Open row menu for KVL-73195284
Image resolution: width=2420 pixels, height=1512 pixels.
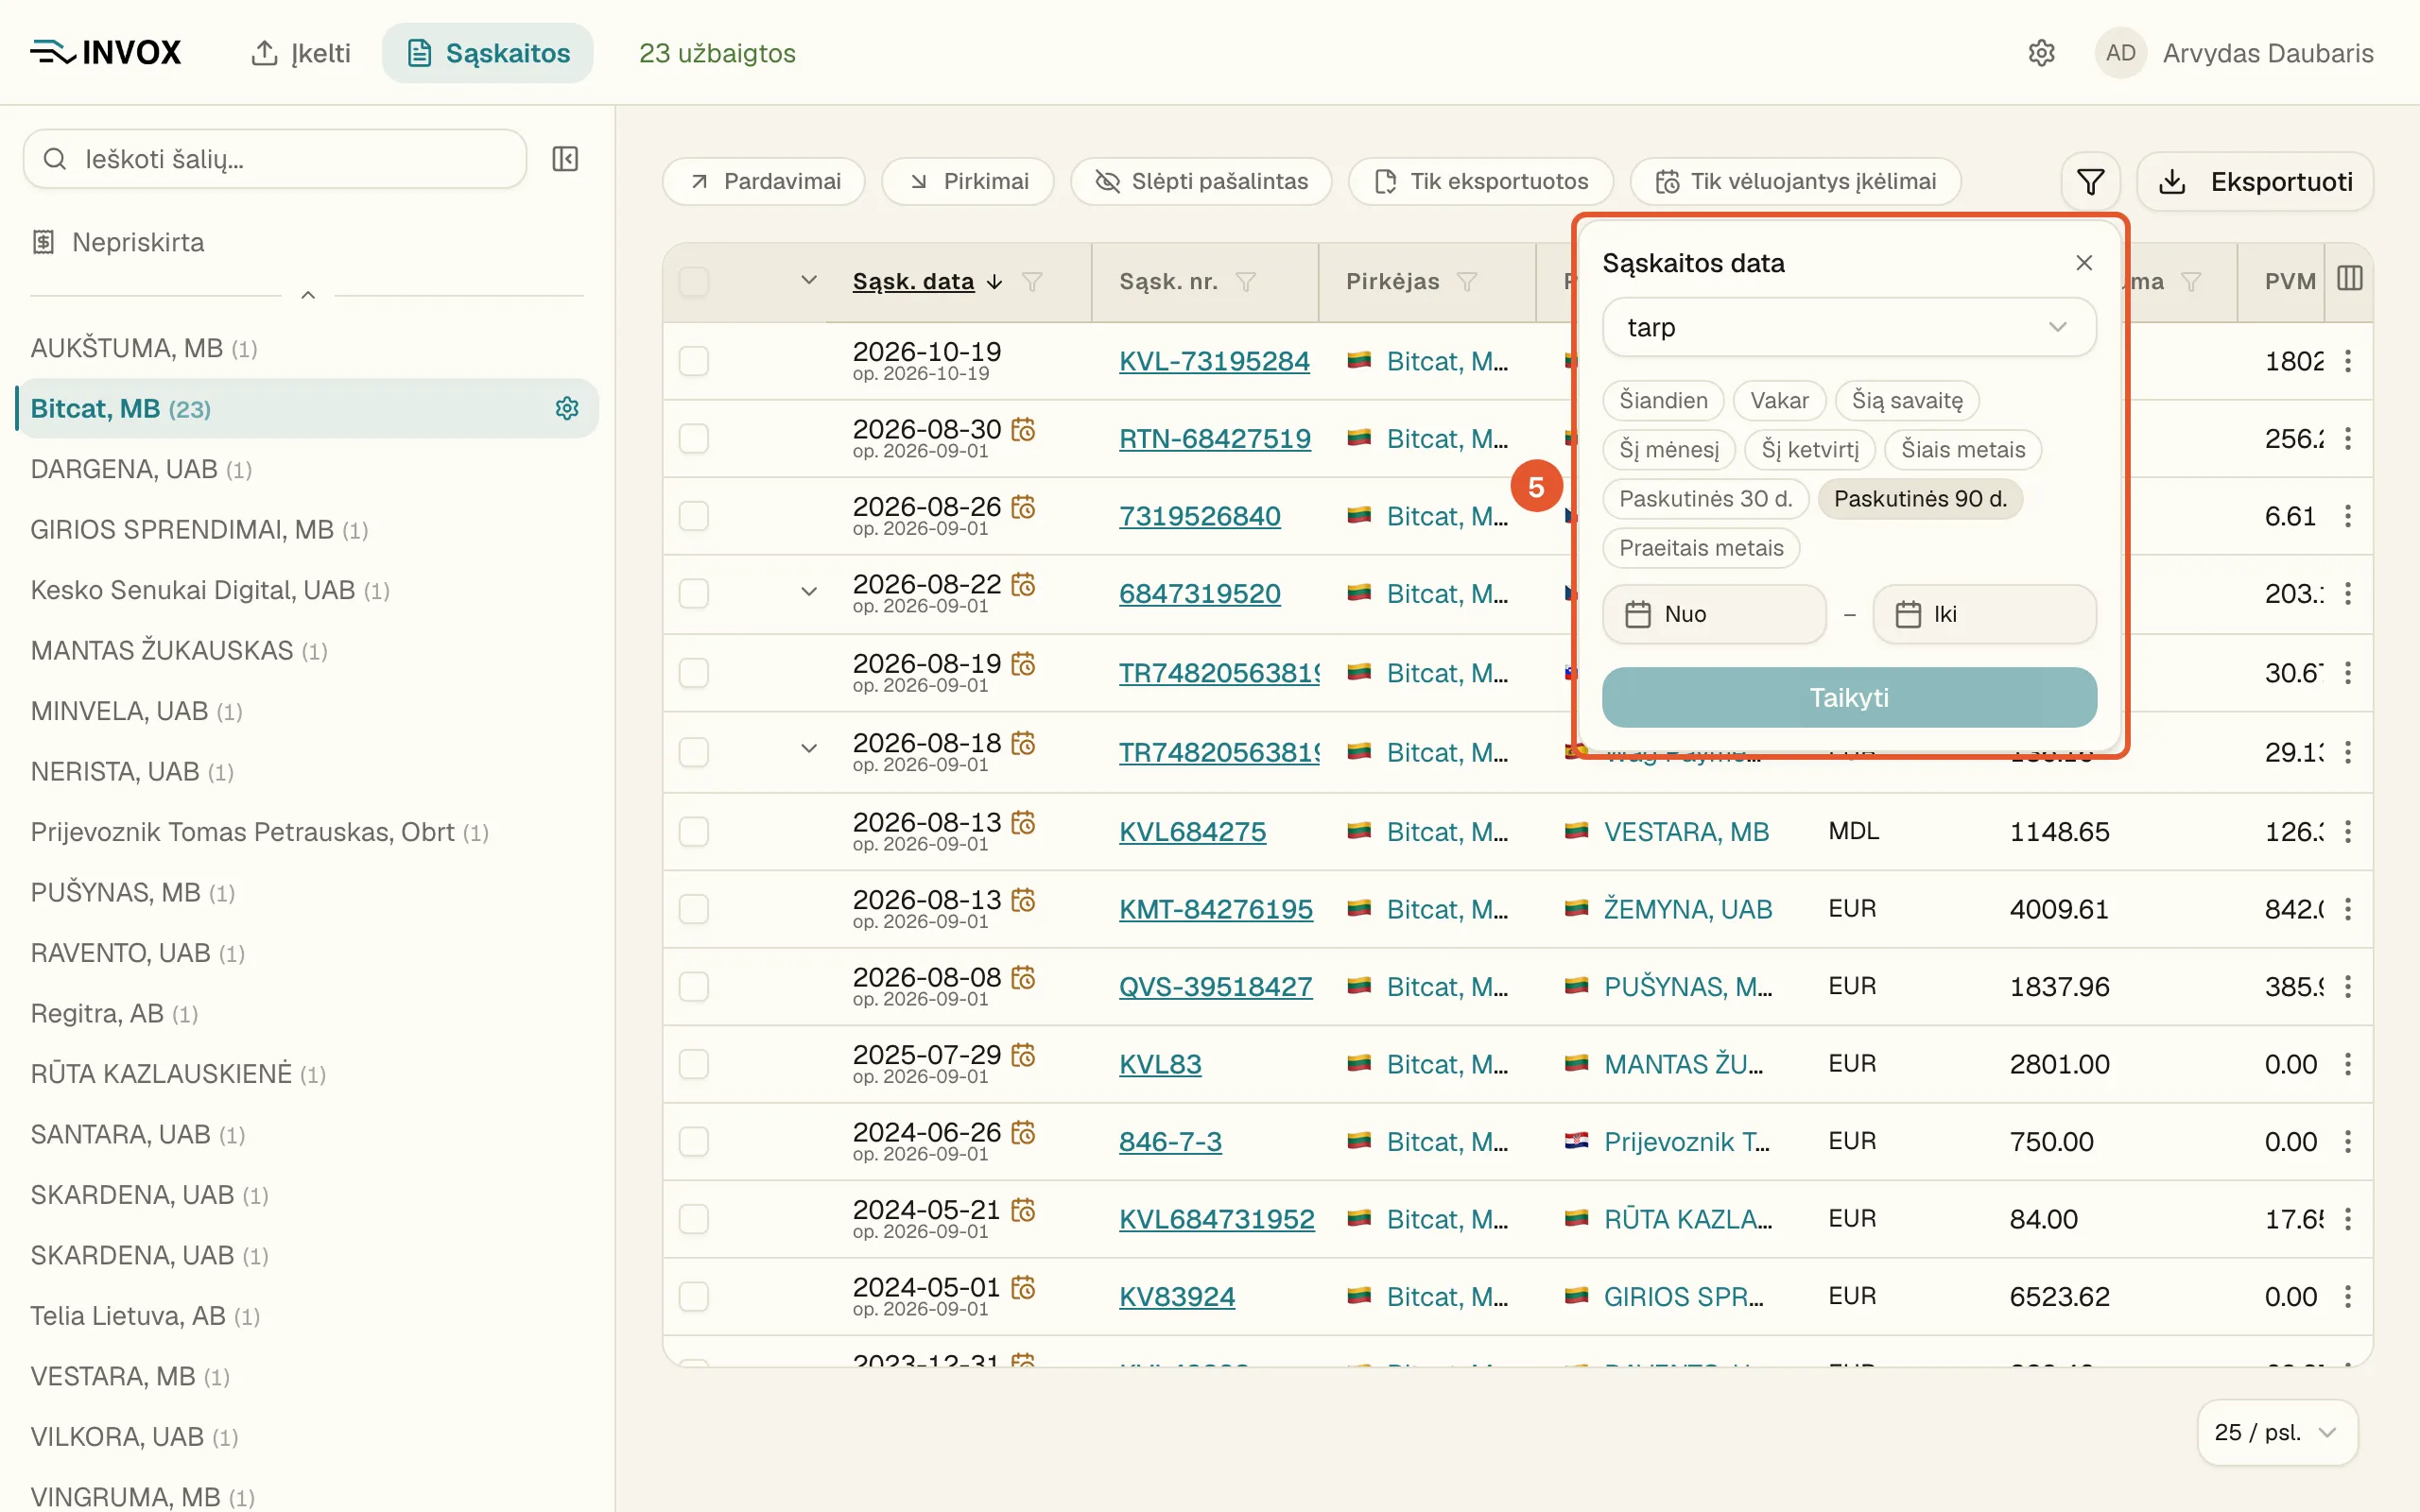click(2348, 361)
